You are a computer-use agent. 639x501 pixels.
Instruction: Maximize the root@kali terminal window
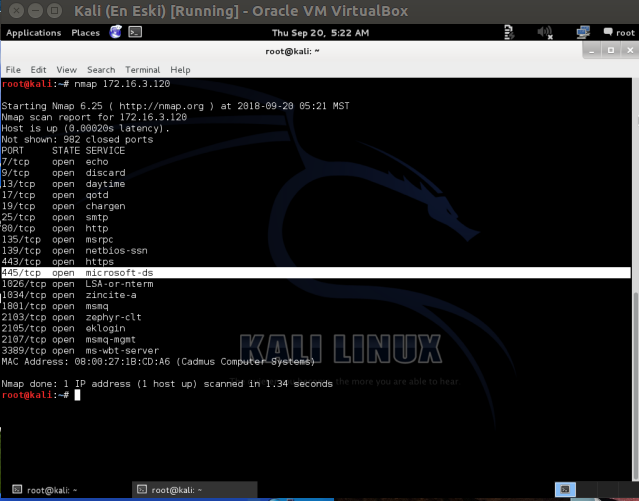point(610,50)
